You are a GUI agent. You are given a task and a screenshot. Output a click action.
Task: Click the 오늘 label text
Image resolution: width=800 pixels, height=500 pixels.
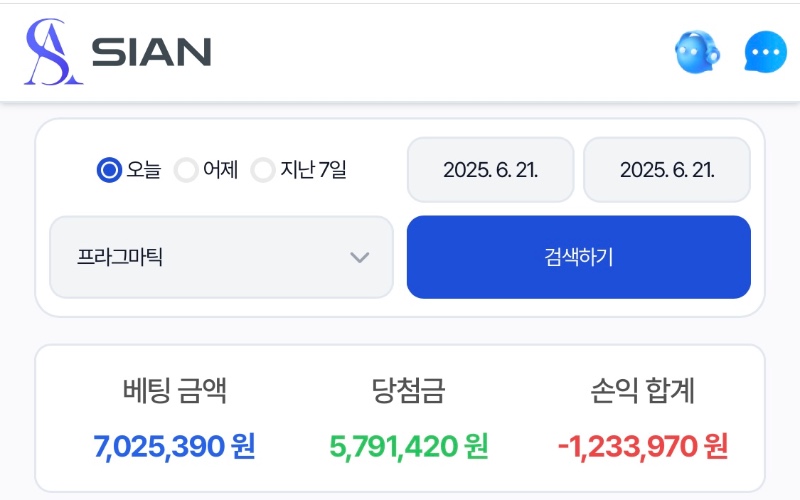point(144,170)
